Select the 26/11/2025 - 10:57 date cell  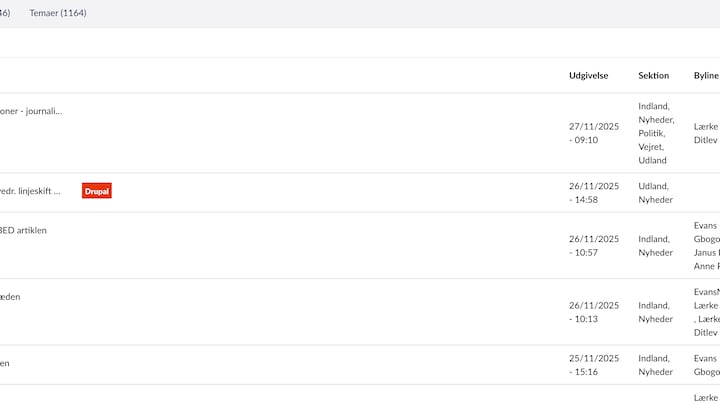point(594,245)
